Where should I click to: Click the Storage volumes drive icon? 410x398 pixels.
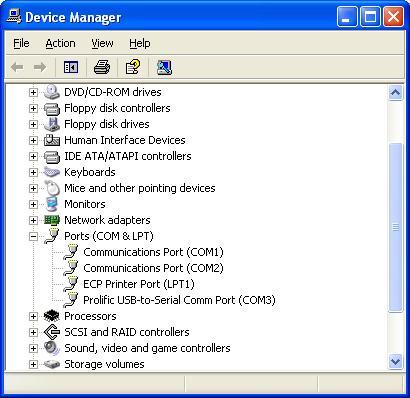coord(52,364)
